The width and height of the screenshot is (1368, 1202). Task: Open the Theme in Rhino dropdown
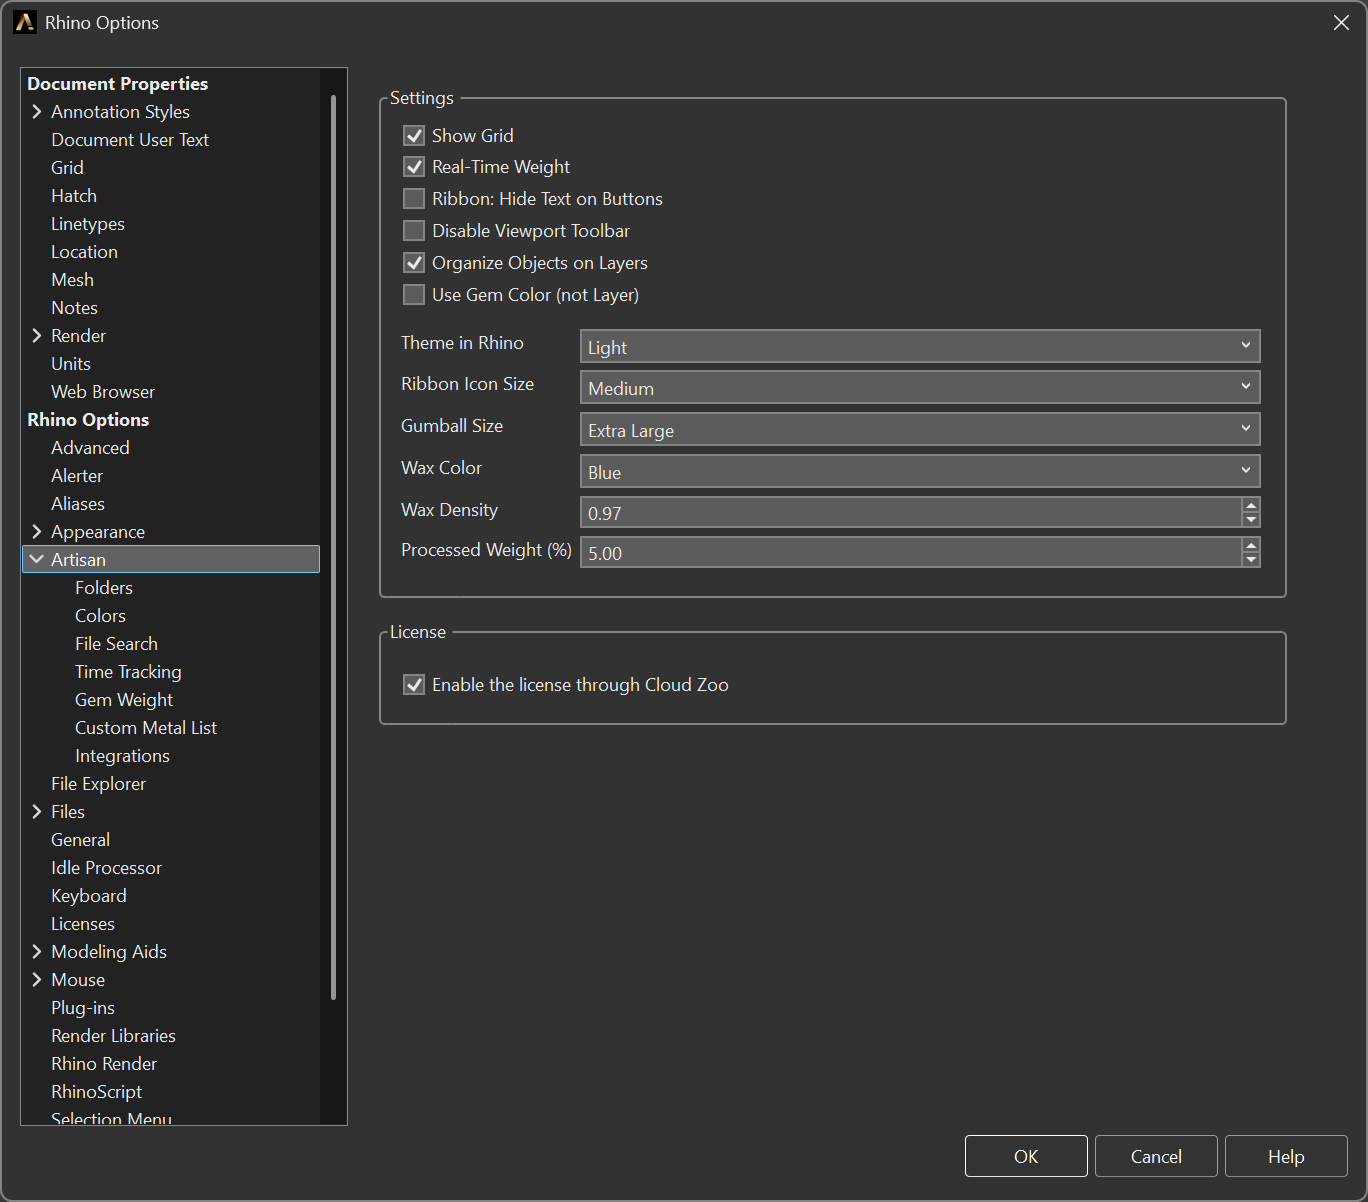(920, 346)
